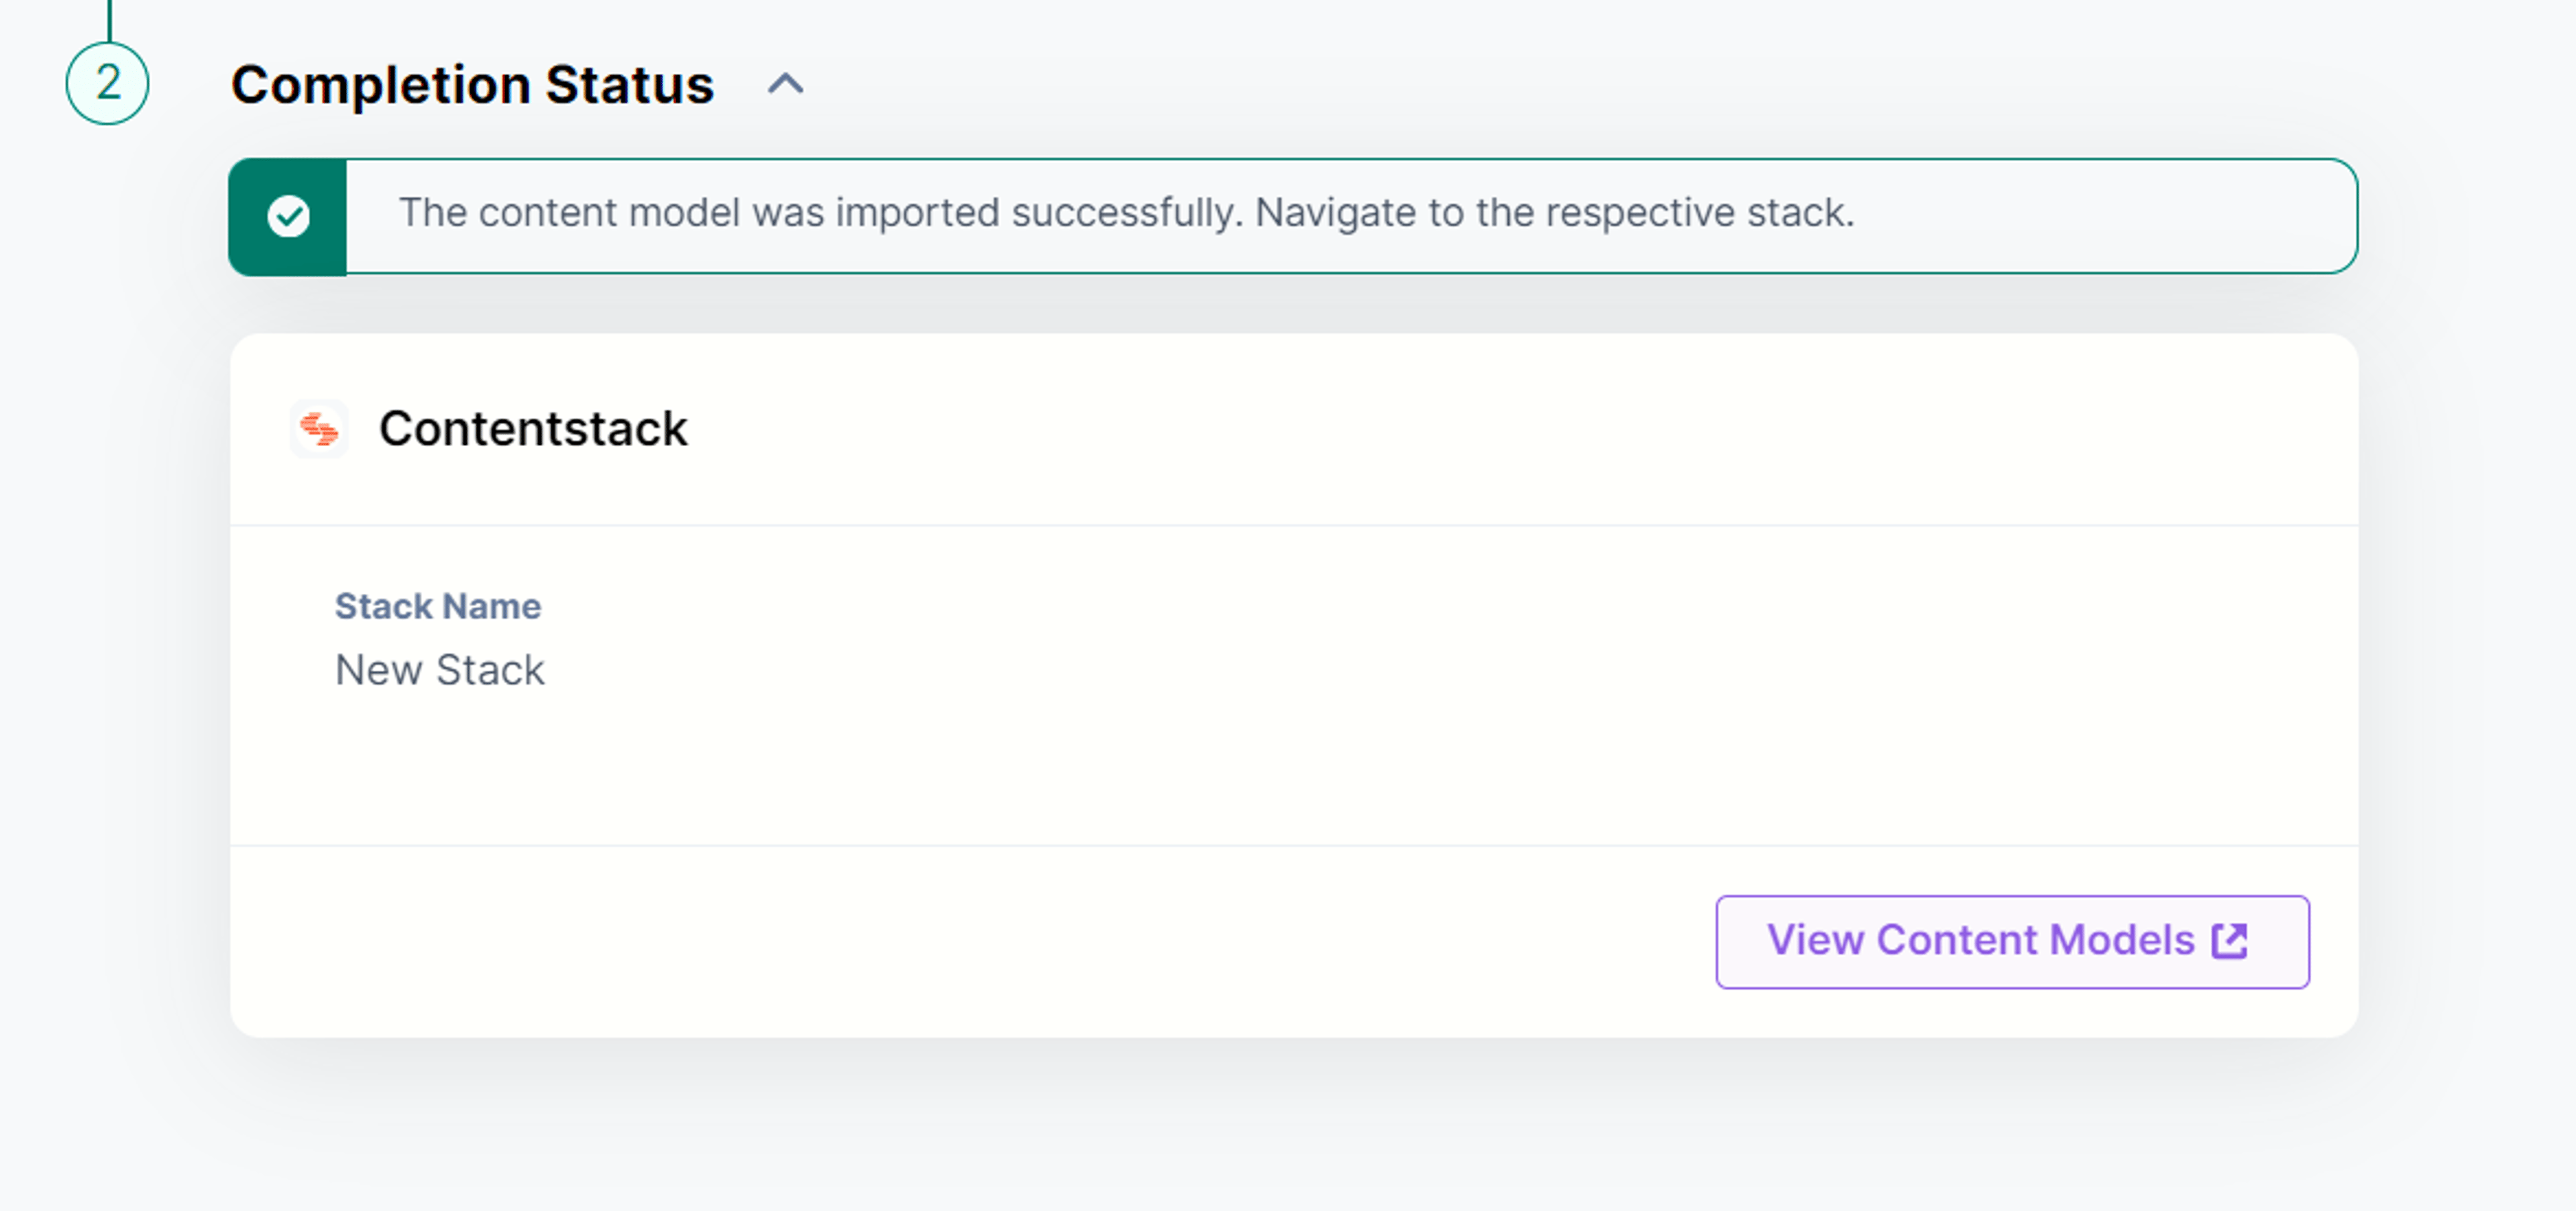Click the word 'Status' in section heading
This screenshot has height=1211, width=2576.
[630, 85]
